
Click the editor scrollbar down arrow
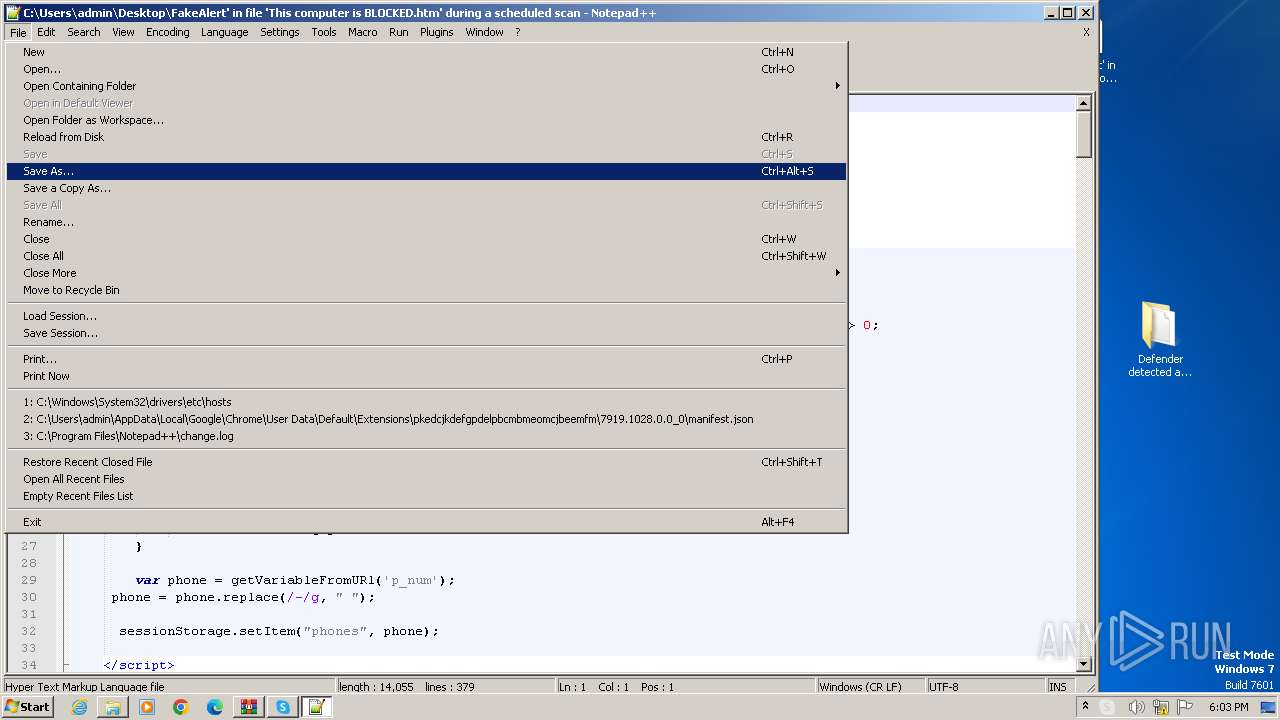[1083, 664]
